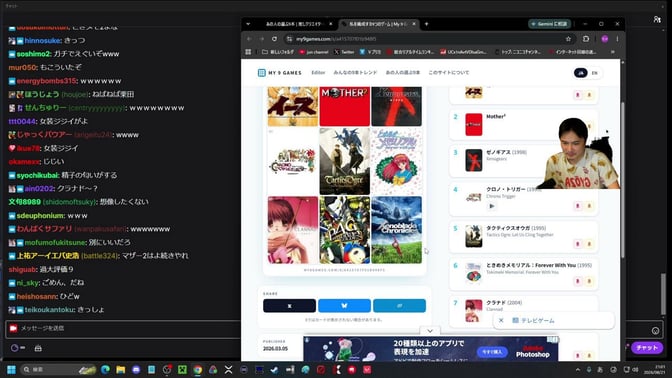
Task: Play the Chrono Trigger preview button
Action: (492, 206)
